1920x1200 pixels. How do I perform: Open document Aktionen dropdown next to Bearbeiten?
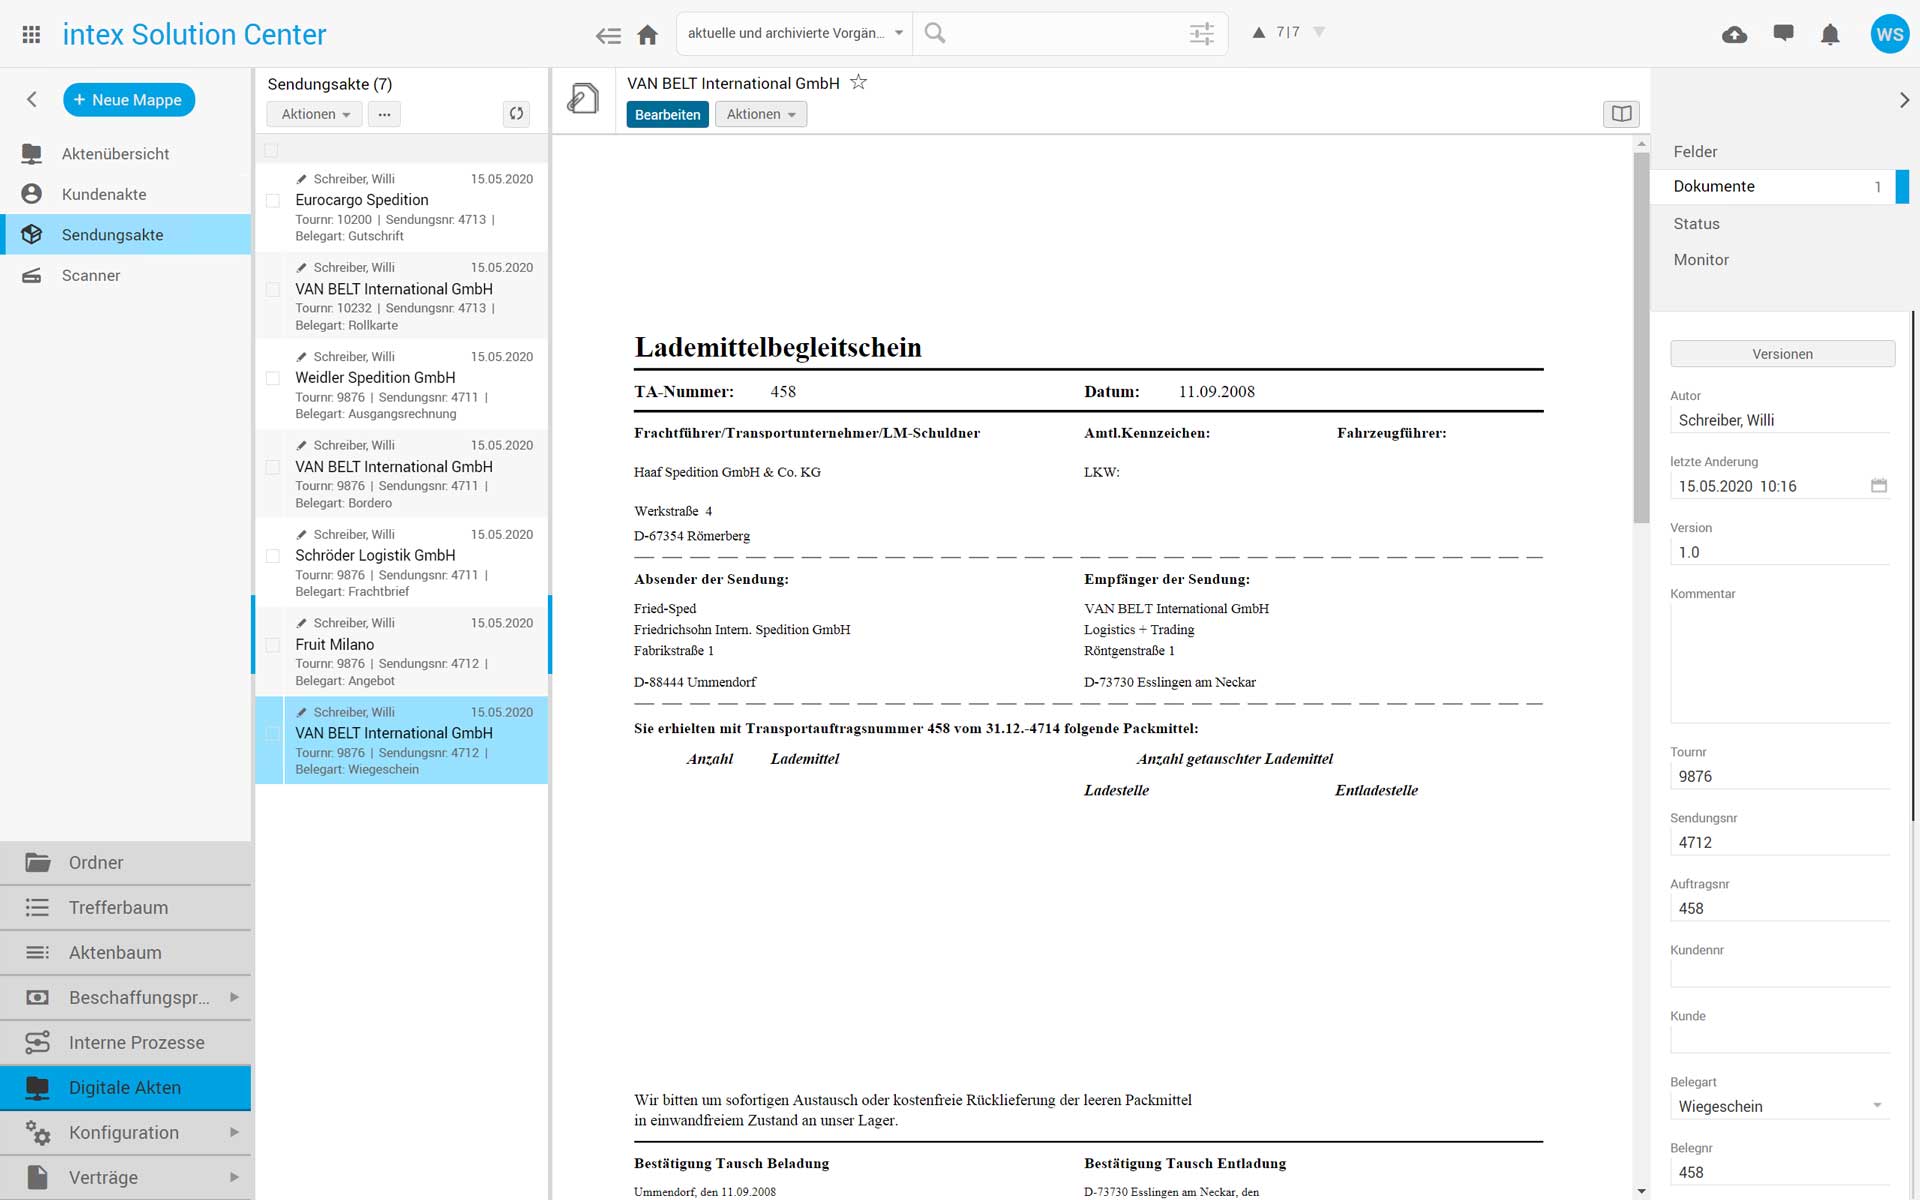pos(760,115)
